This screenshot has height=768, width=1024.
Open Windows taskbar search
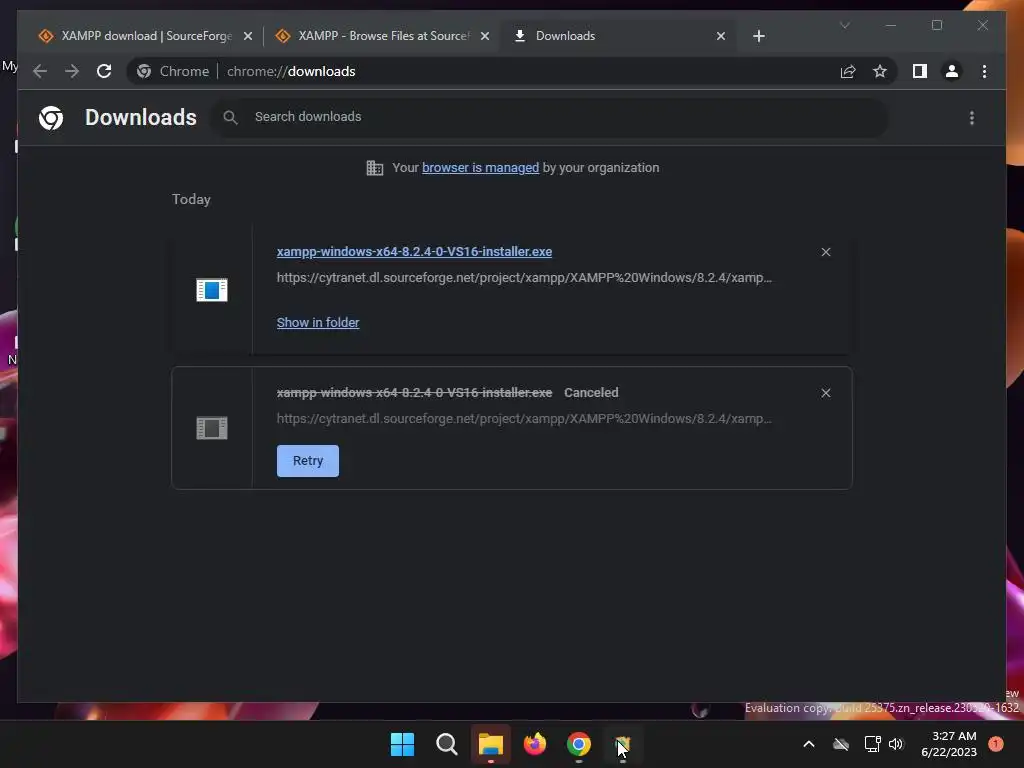click(447, 744)
